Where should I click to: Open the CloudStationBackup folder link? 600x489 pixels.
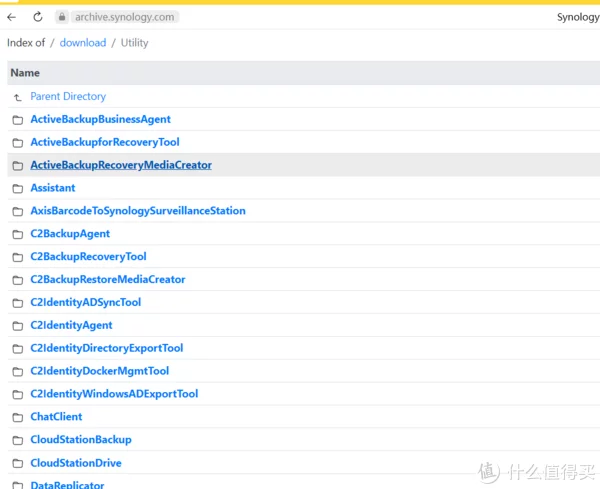click(x=81, y=440)
